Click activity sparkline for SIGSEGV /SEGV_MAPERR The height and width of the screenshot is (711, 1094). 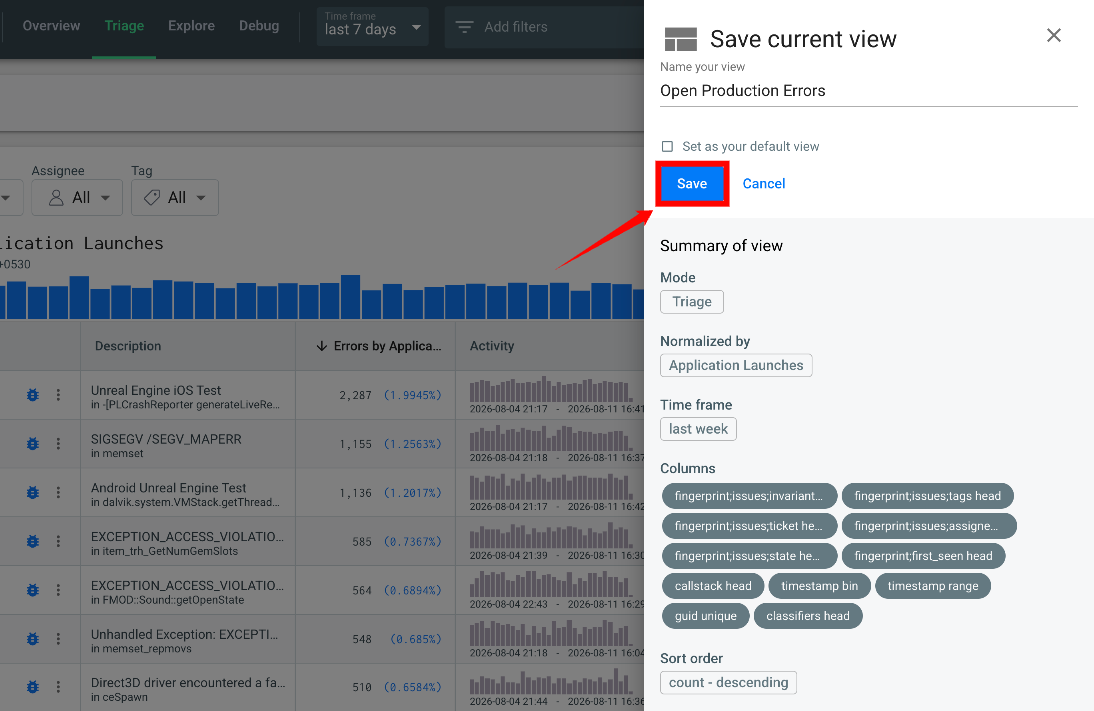pyautogui.click(x=551, y=439)
